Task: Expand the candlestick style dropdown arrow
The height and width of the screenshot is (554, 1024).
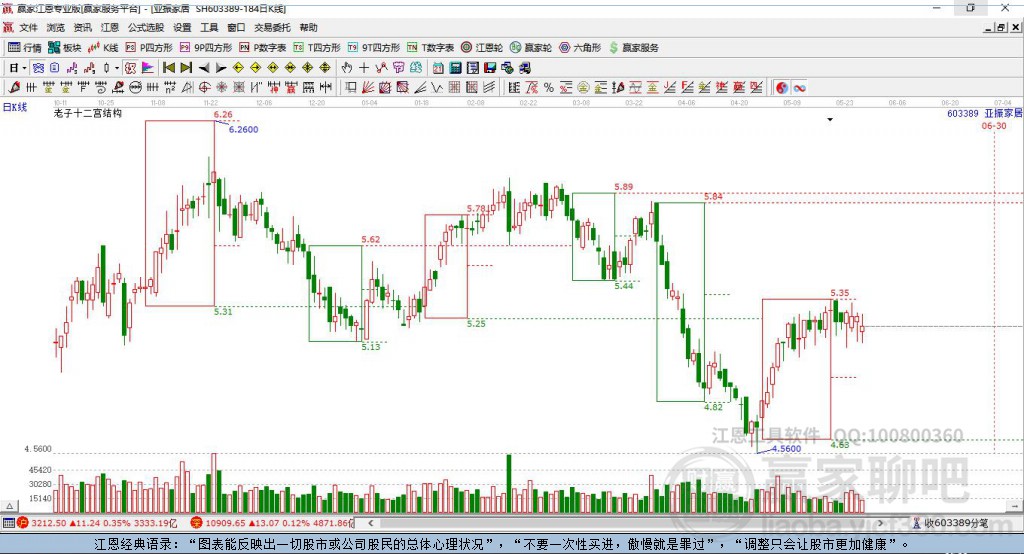Action: [117, 68]
